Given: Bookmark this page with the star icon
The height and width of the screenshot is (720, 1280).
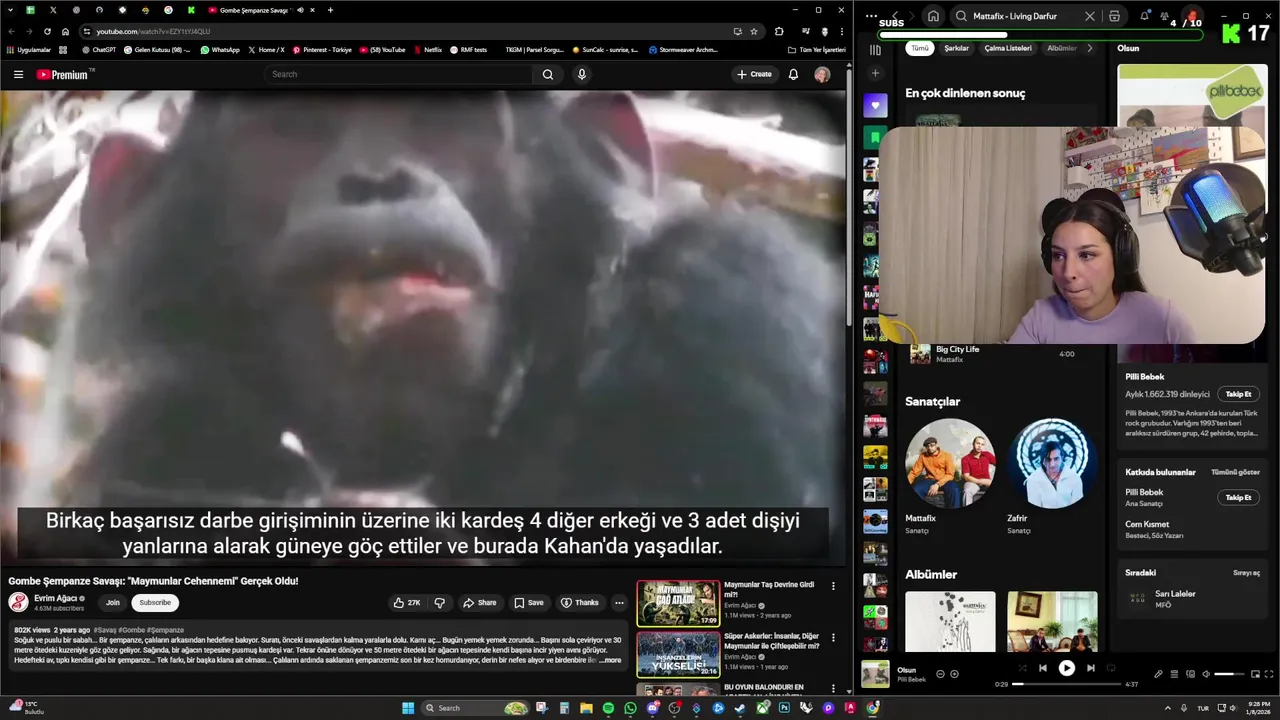Looking at the screenshot, I should (x=754, y=31).
